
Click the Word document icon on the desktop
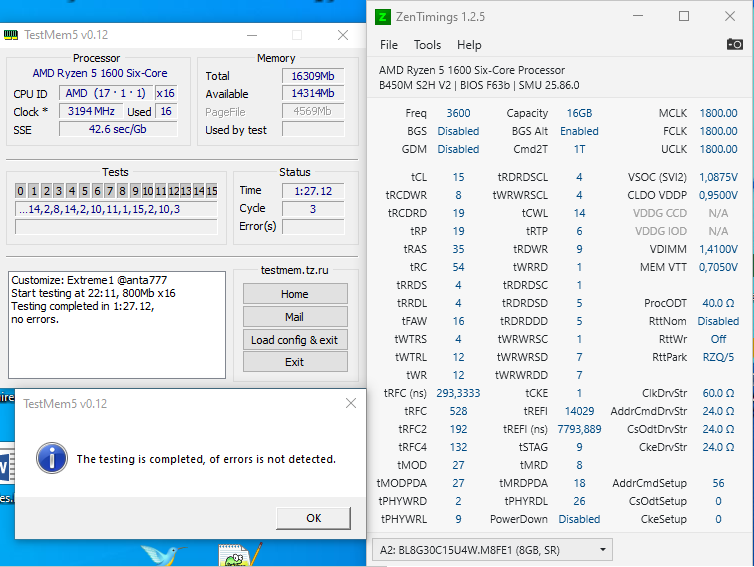click(7, 466)
